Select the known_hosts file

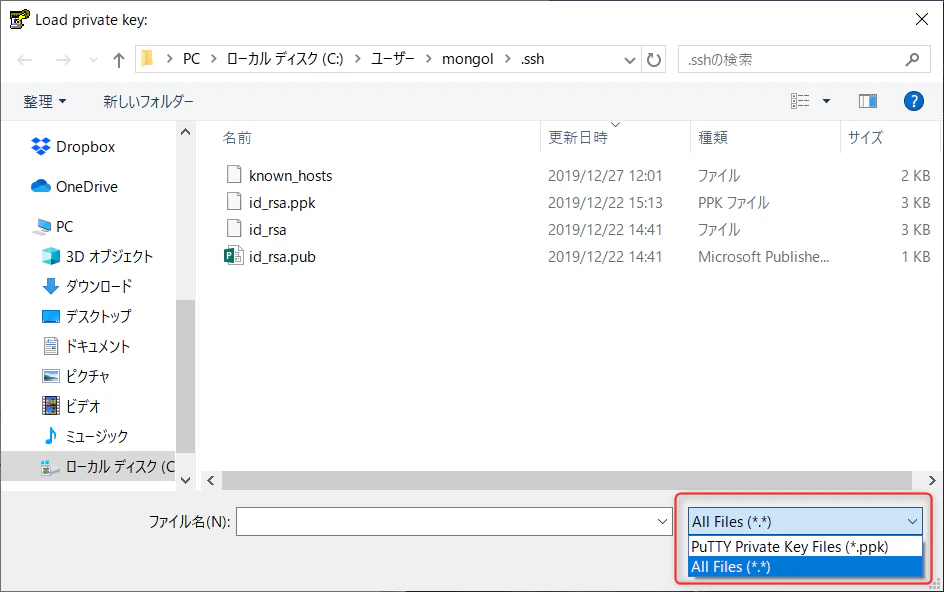pyautogui.click(x=291, y=176)
